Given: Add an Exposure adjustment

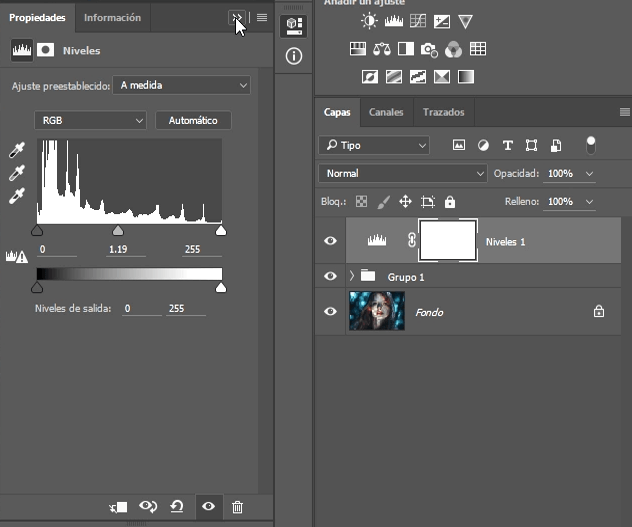Looking at the screenshot, I should coord(442,21).
